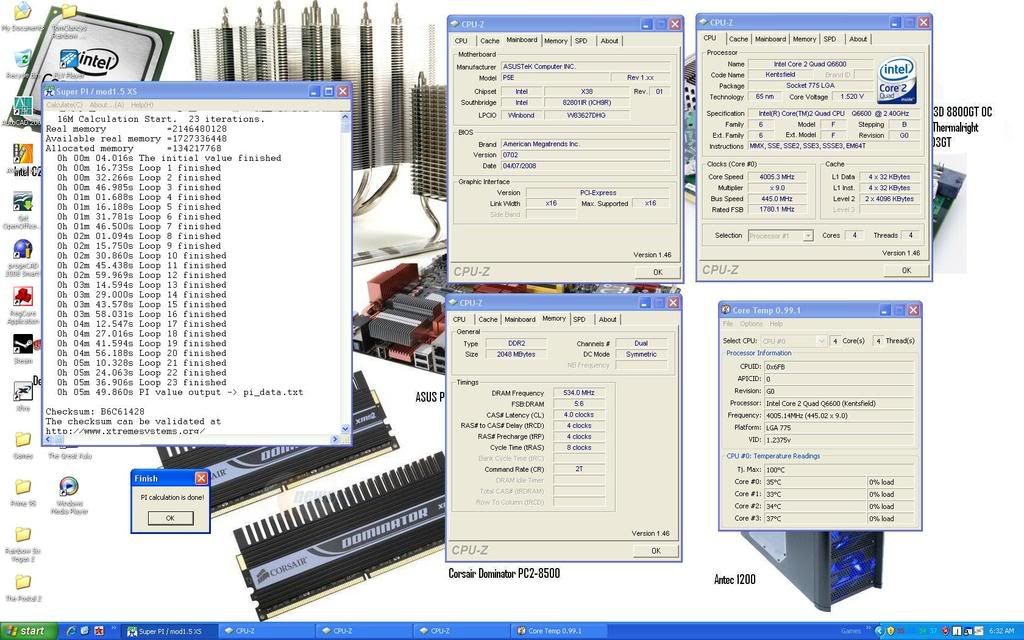1024x640 pixels.
Task: Expand the hidden system tray icons
Action: tap(878, 631)
